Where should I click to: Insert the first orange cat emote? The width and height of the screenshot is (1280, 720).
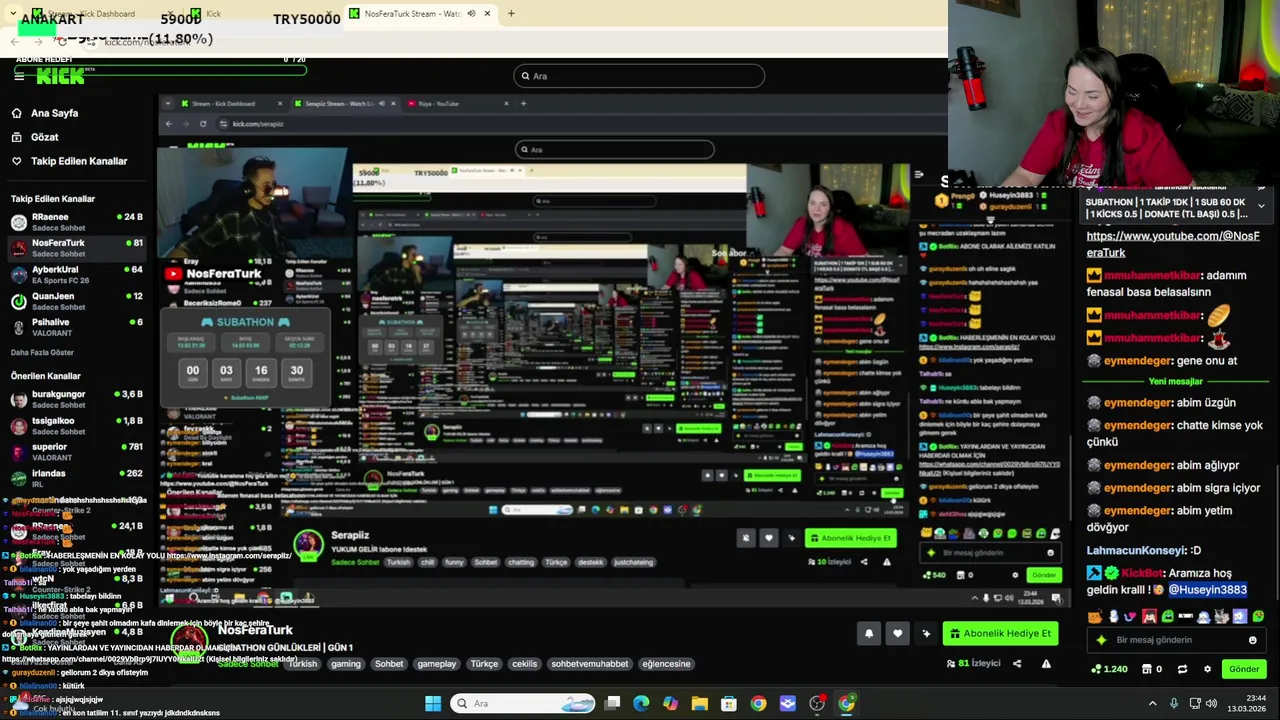click(x=1094, y=617)
